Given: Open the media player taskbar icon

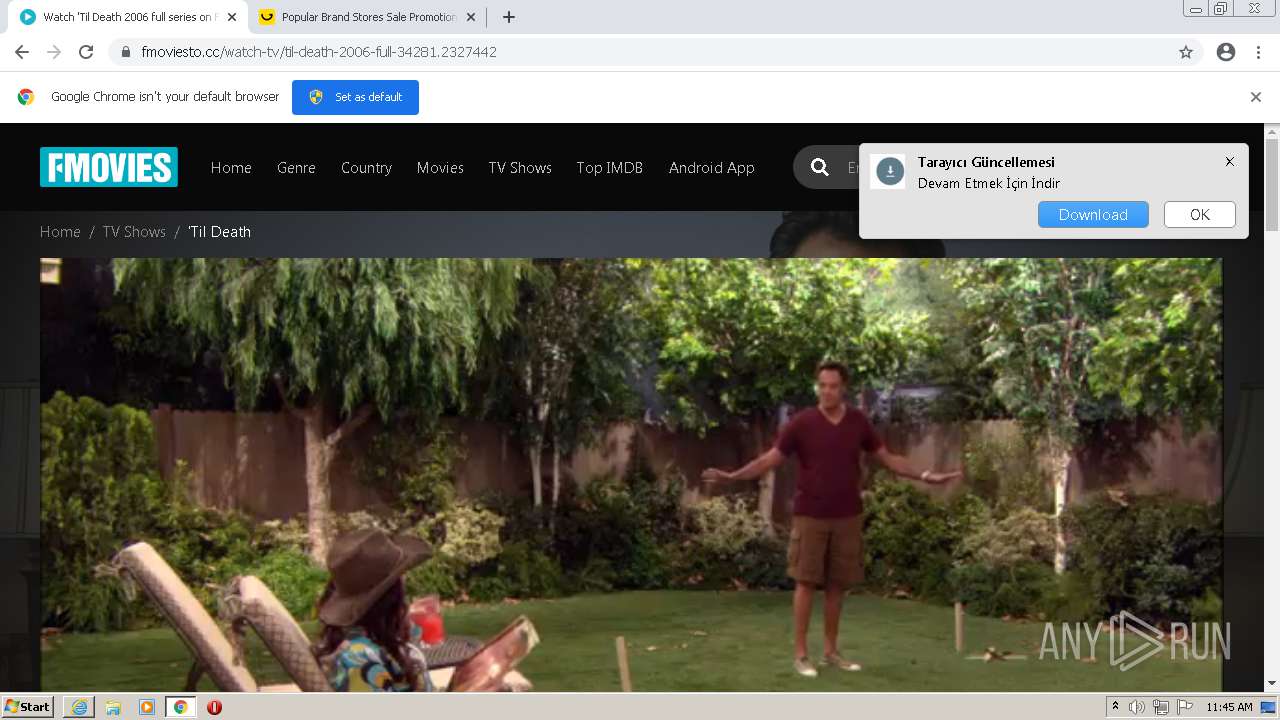Looking at the screenshot, I should 147,707.
